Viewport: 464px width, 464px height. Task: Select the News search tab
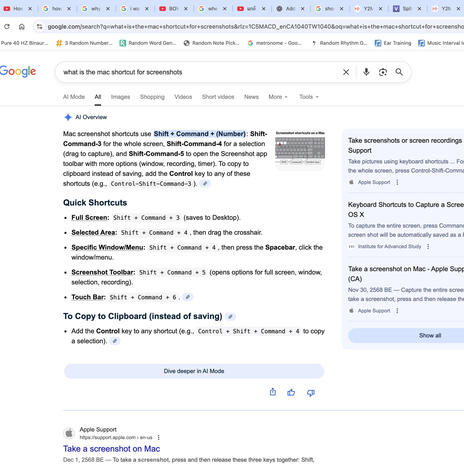click(251, 97)
